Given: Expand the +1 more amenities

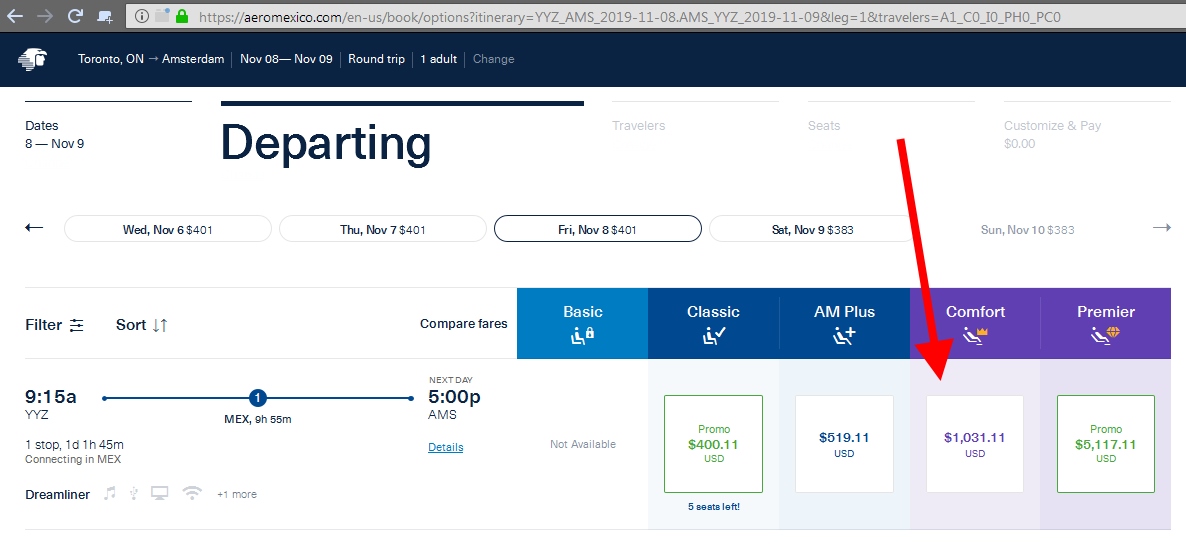Looking at the screenshot, I should [x=237, y=494].
